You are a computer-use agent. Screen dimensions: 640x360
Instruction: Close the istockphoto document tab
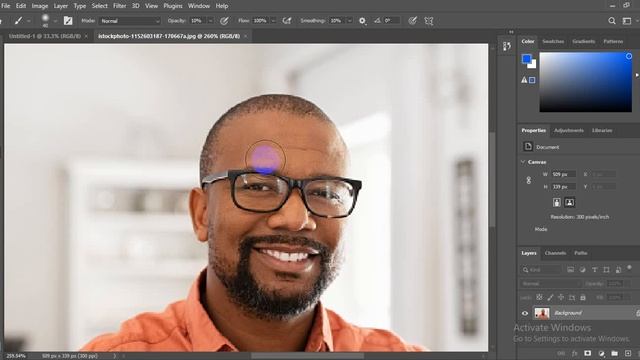pos(245,36)
